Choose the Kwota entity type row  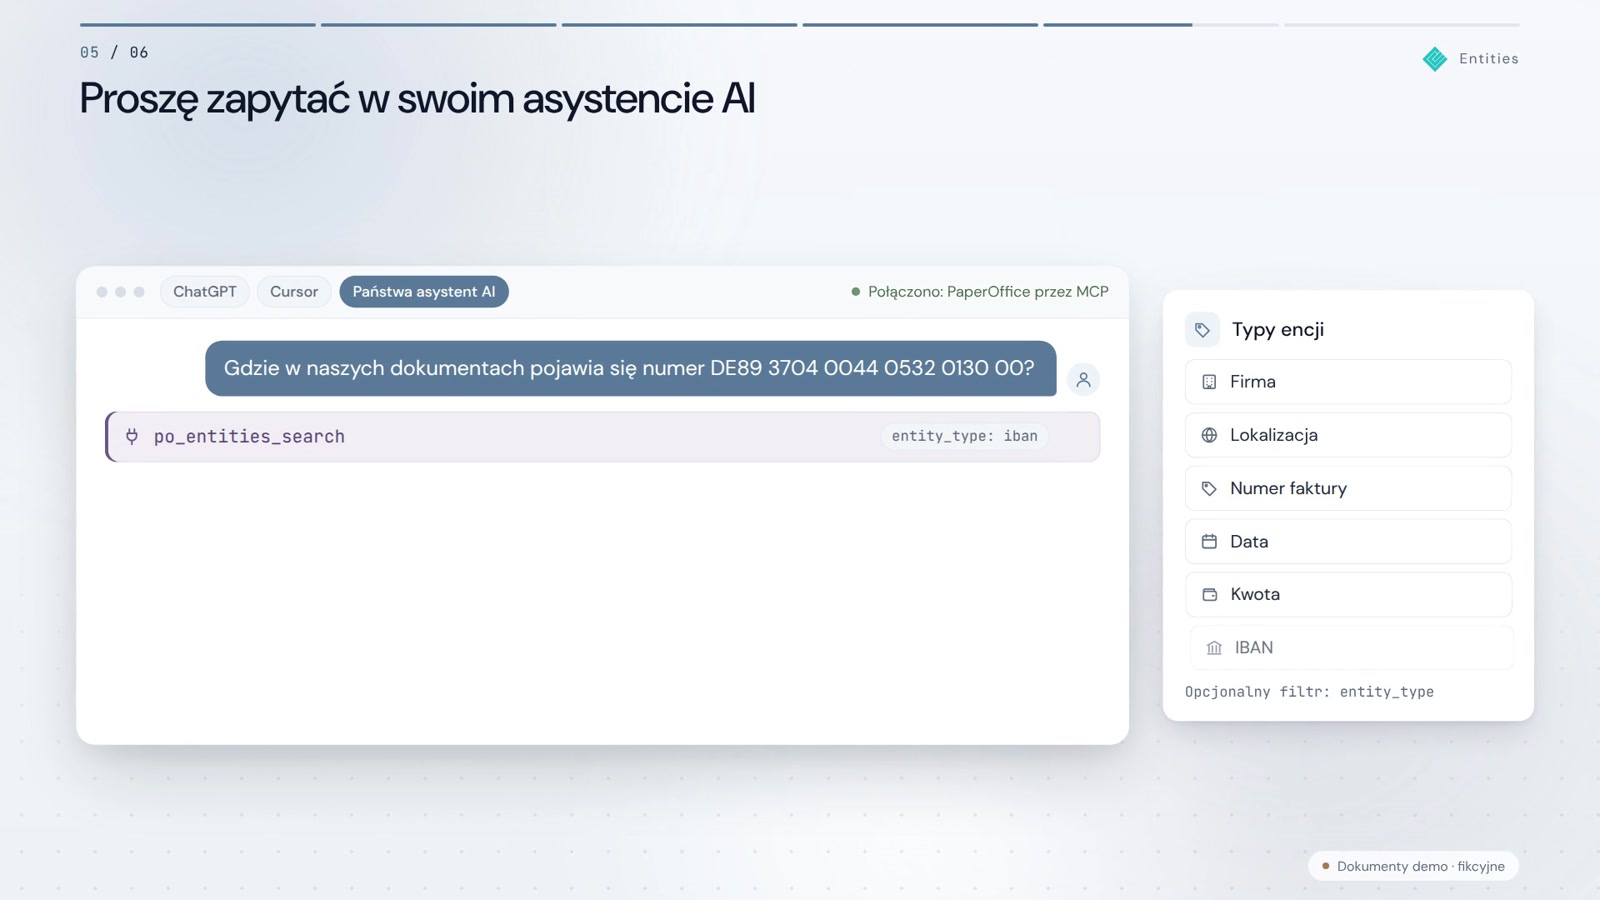coord(1348,594)
